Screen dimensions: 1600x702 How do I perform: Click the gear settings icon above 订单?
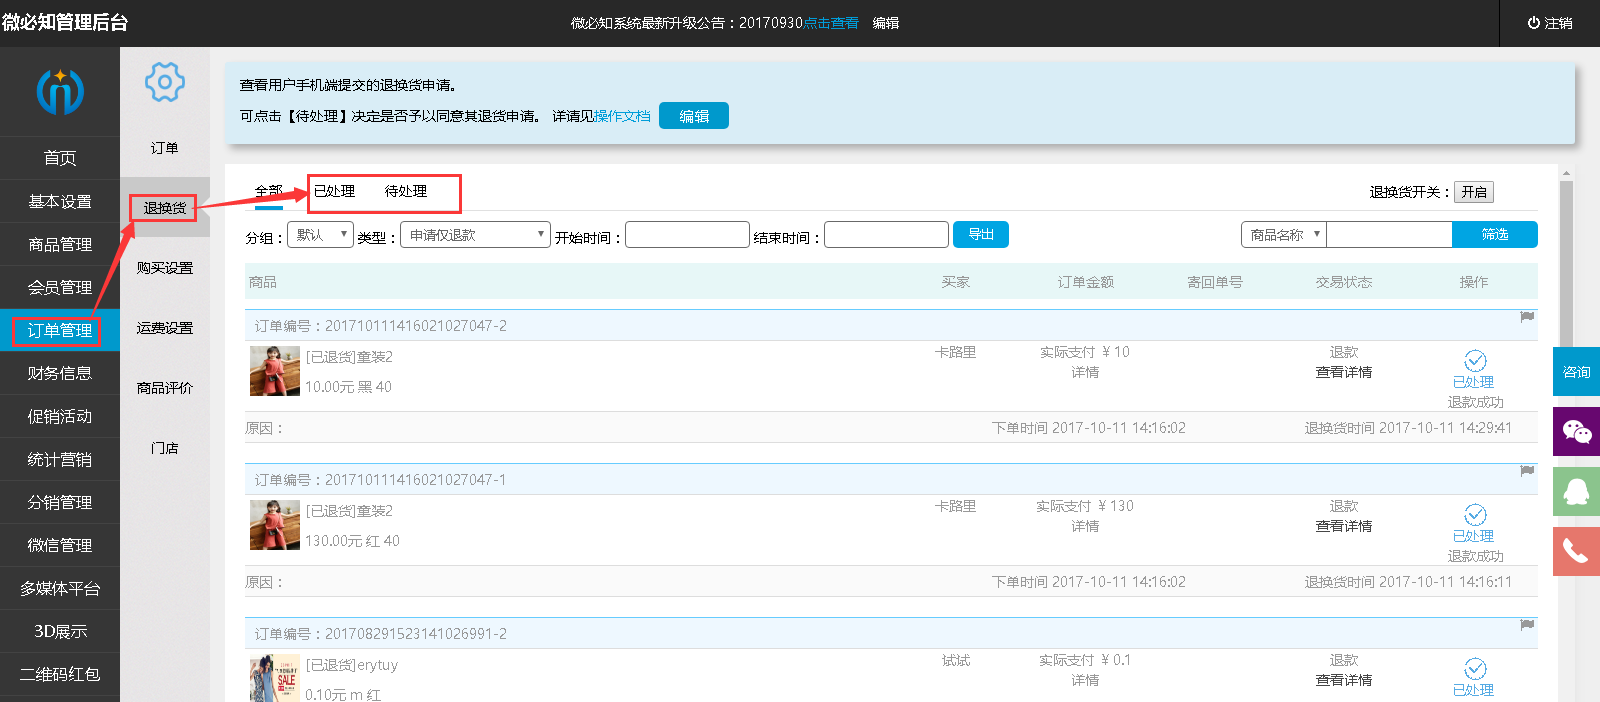[x=165, y=82]
